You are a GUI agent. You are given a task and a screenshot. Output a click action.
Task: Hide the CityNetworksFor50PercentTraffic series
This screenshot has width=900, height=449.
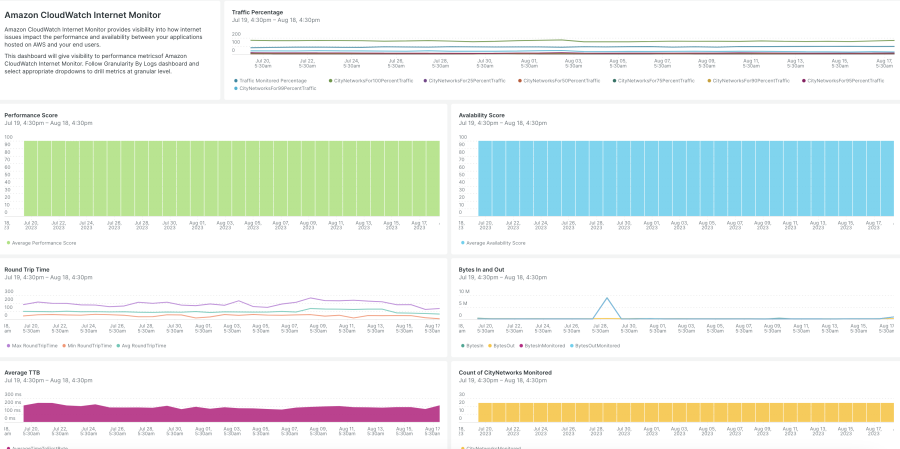pos(561,80)
